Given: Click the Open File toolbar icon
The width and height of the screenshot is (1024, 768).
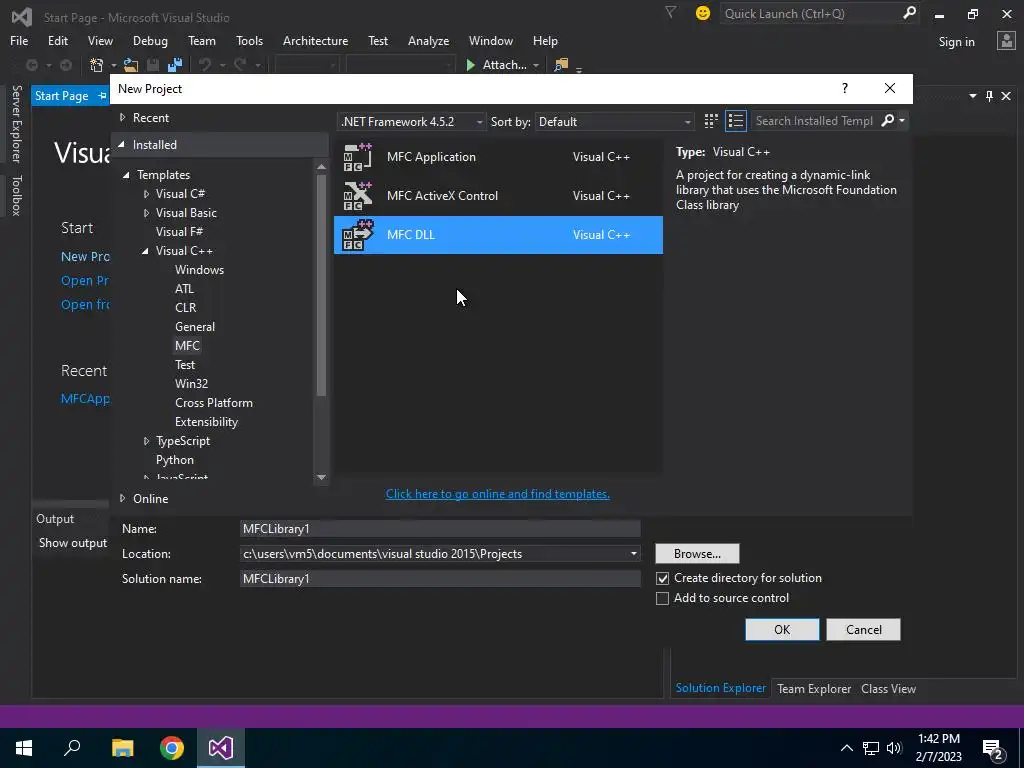Looking at the screenshot, I should pos(131,65).
